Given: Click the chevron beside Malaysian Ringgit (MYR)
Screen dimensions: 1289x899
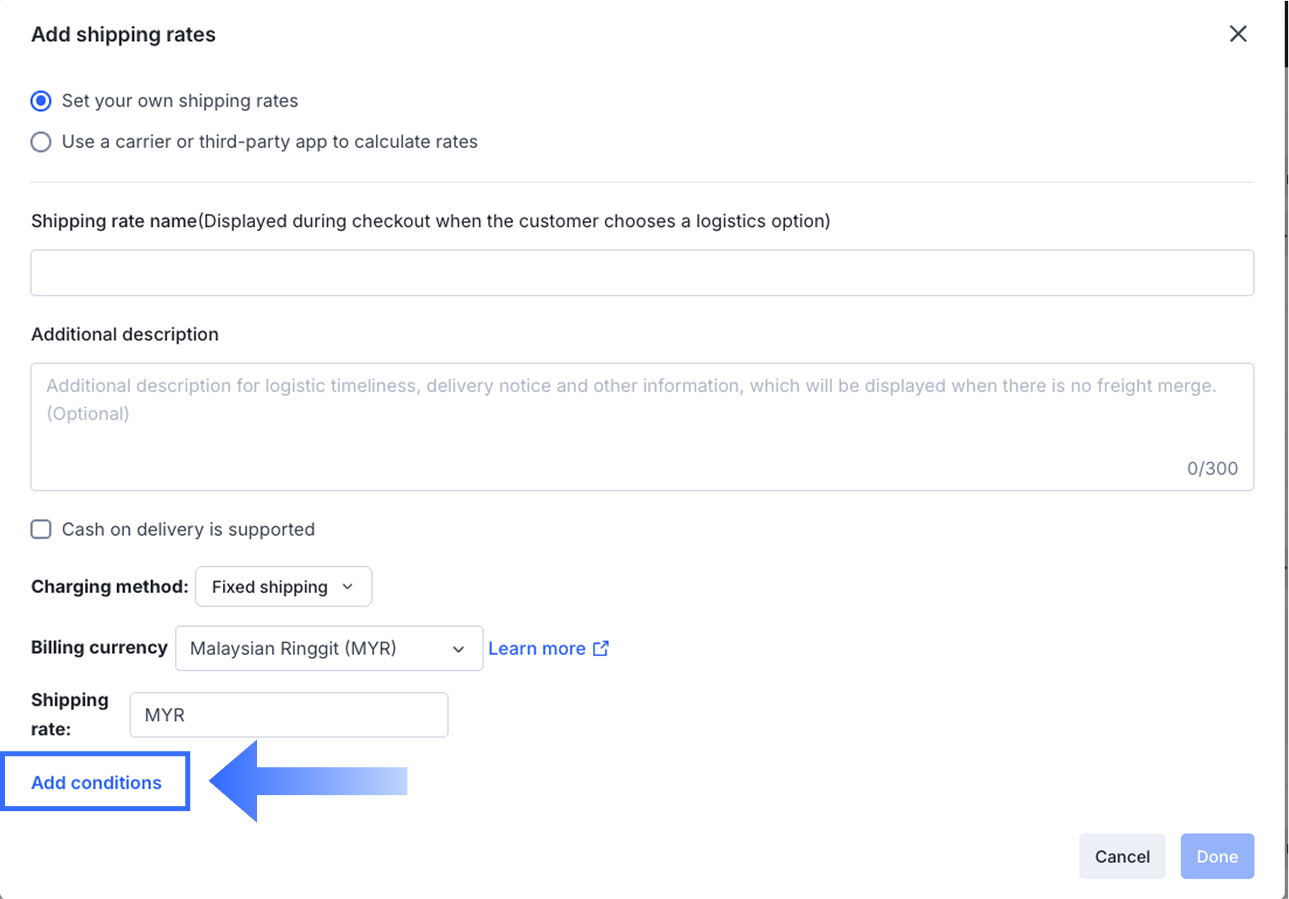Looking at the screenshot, I should [458, 649].
